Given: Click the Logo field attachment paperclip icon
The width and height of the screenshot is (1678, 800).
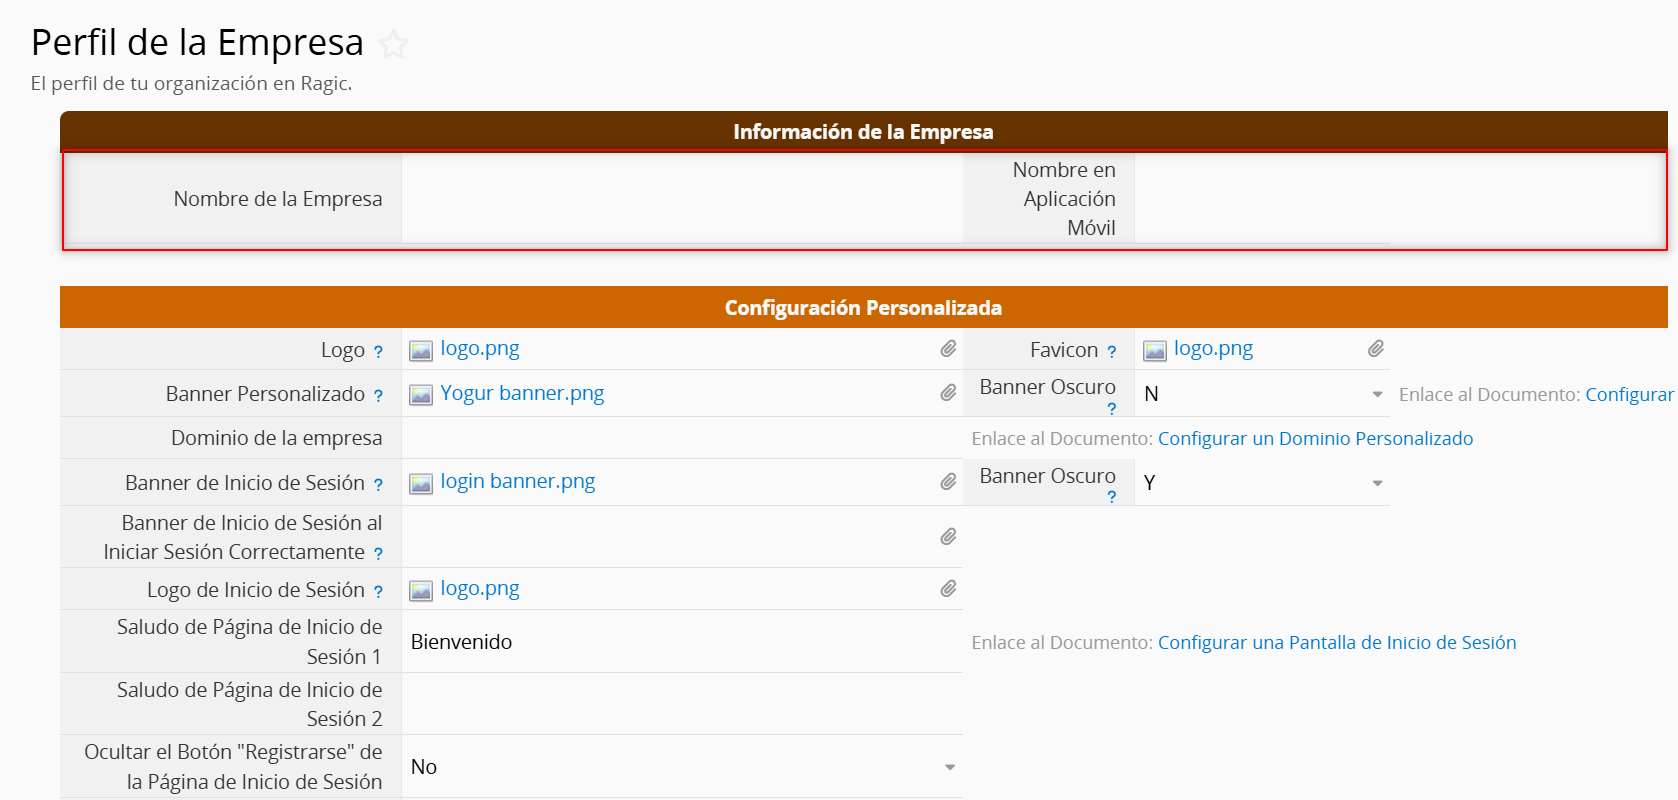Looking at the screenshot, I should [x=948, y=349].
